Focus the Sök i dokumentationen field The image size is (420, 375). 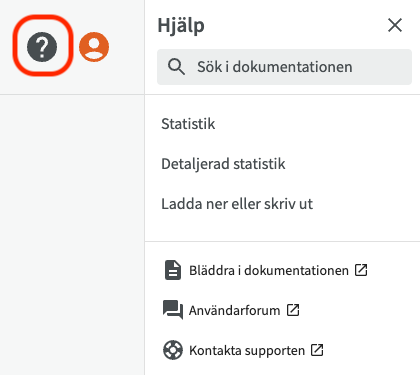284,67
